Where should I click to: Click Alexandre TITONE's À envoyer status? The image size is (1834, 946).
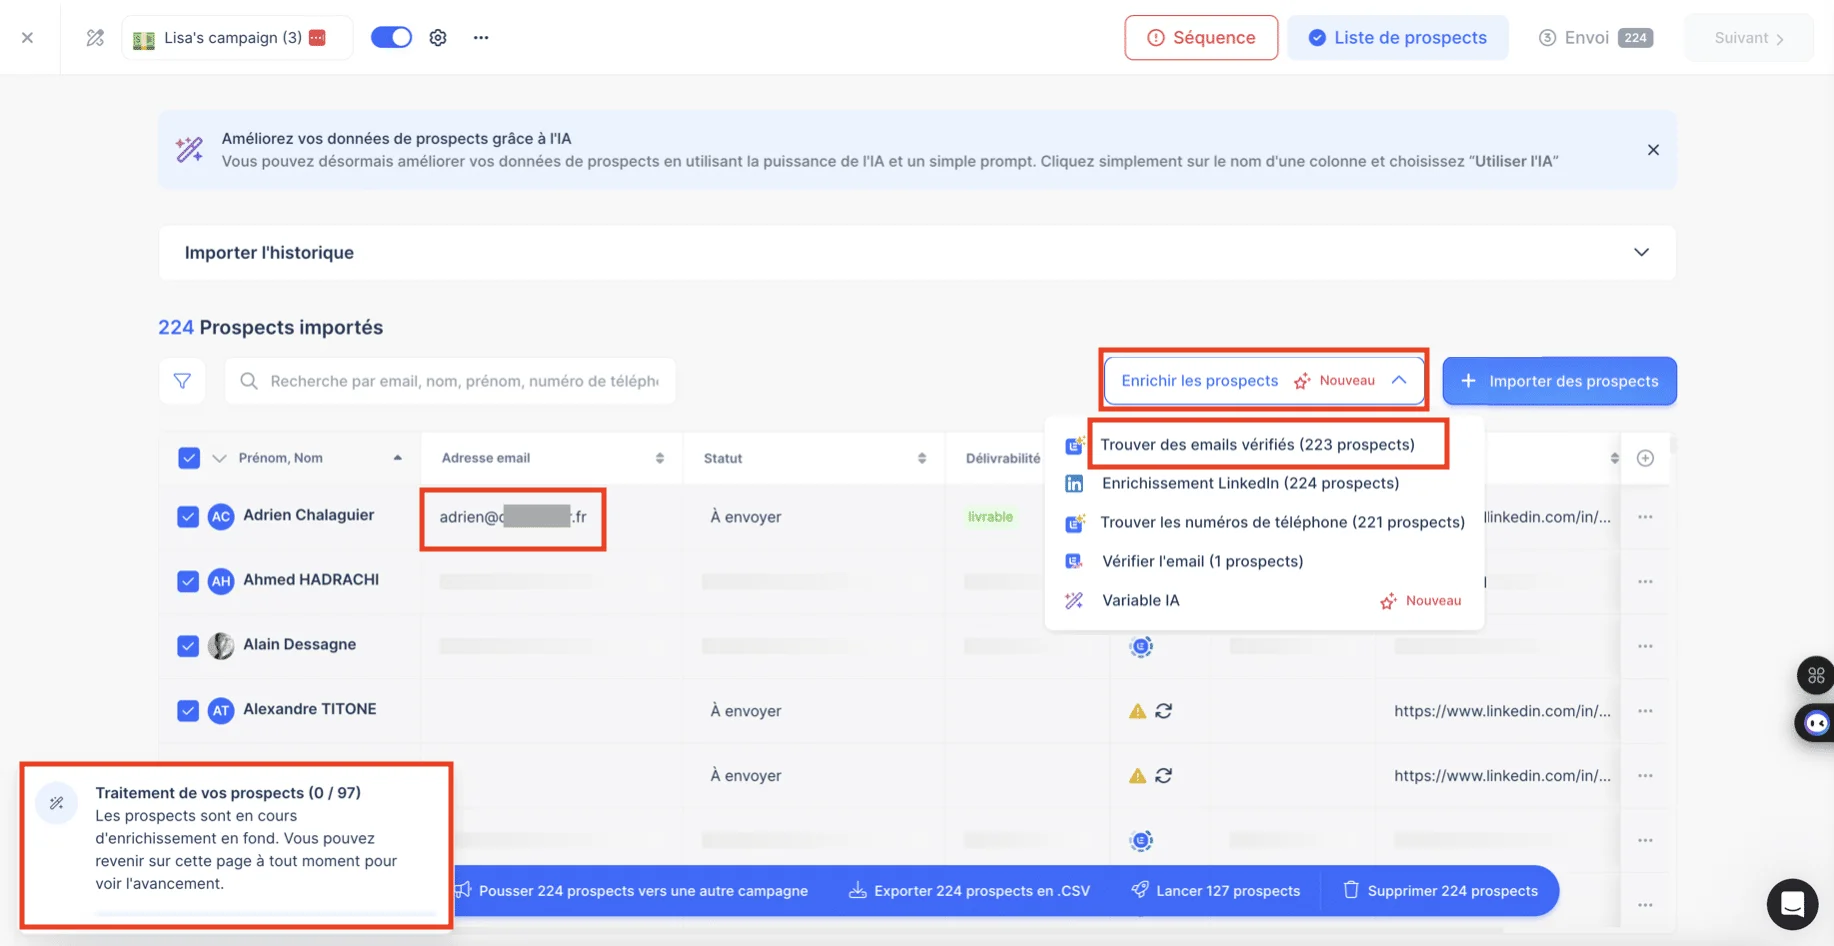click(746, 711)
